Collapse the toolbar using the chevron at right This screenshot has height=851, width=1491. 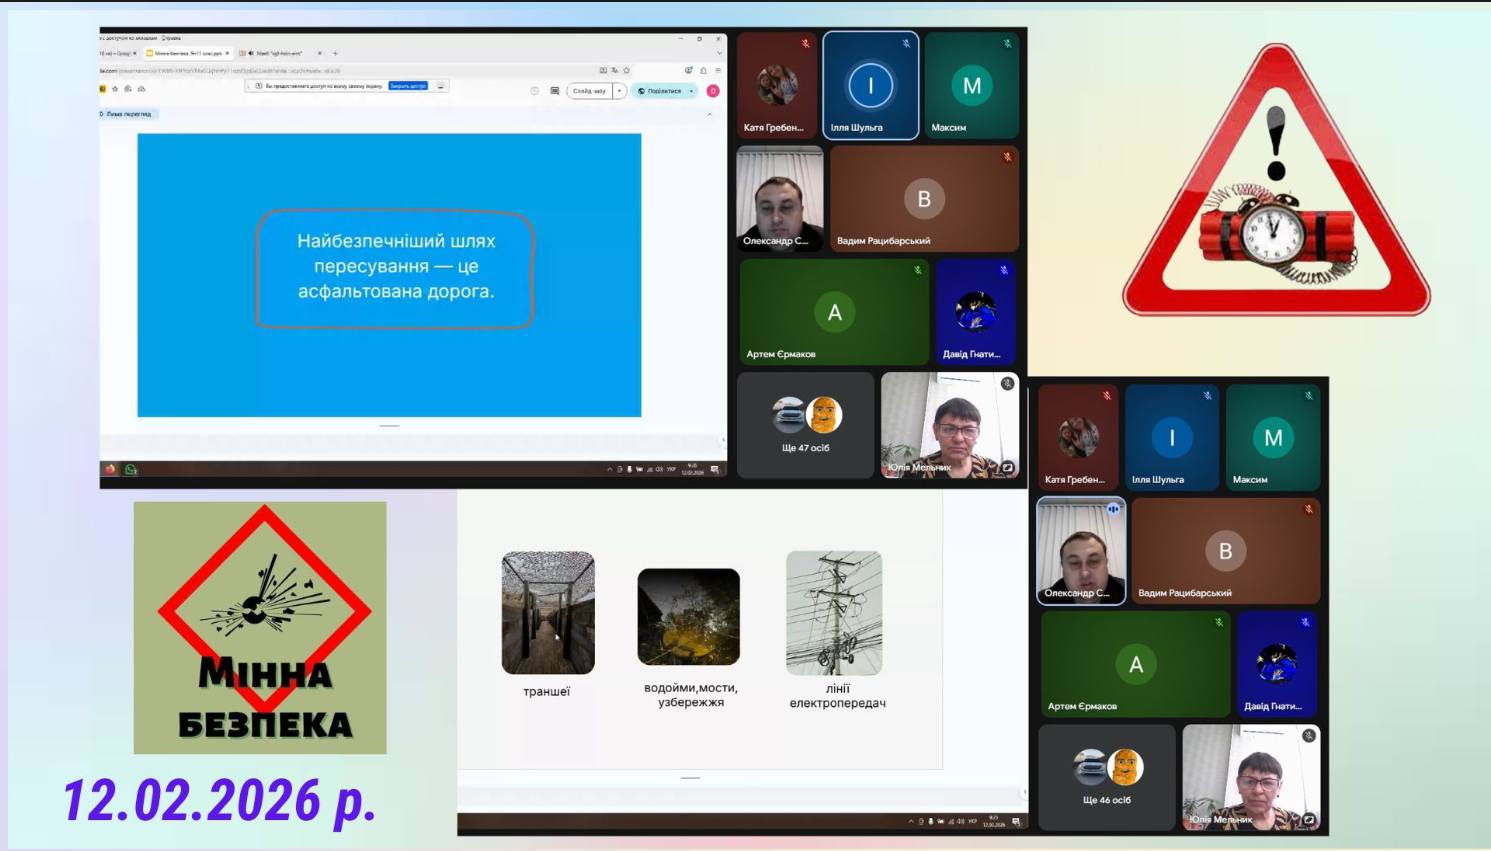point(710,114)
